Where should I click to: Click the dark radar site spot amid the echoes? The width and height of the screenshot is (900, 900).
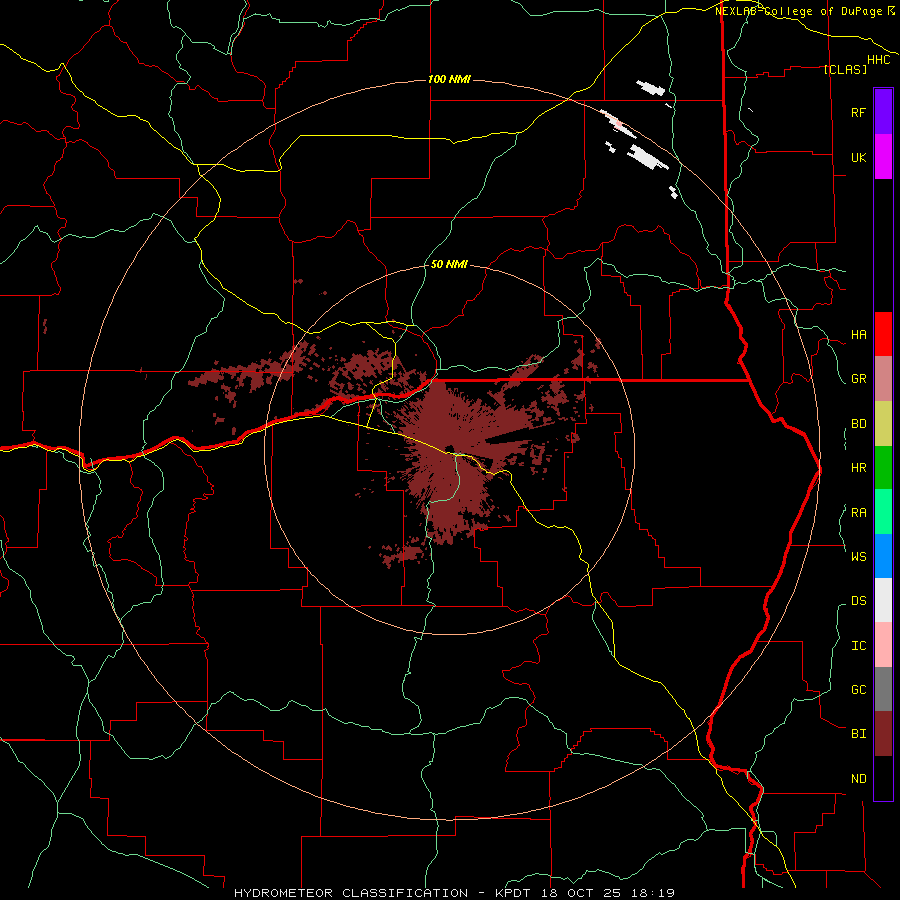pyautogui.click(x=450, y=449)
